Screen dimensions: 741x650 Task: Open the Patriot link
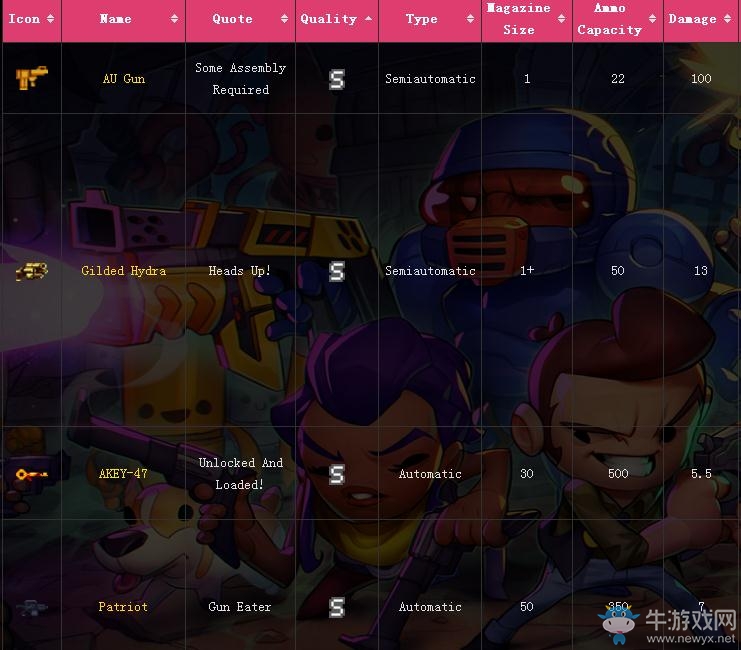(x=123, y=607)
